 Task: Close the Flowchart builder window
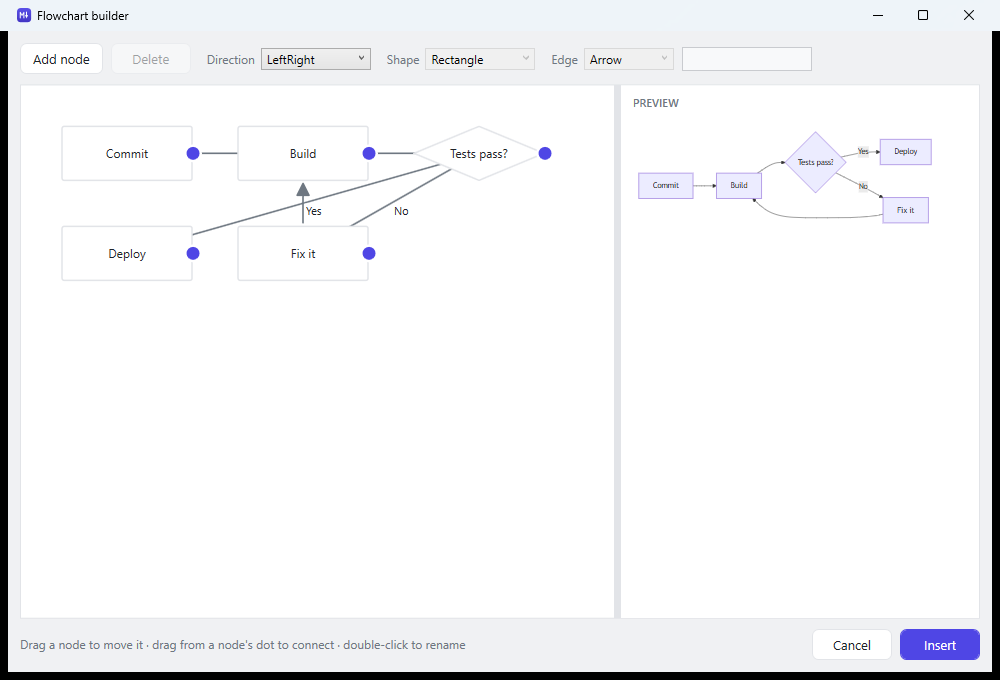[969, 15]
